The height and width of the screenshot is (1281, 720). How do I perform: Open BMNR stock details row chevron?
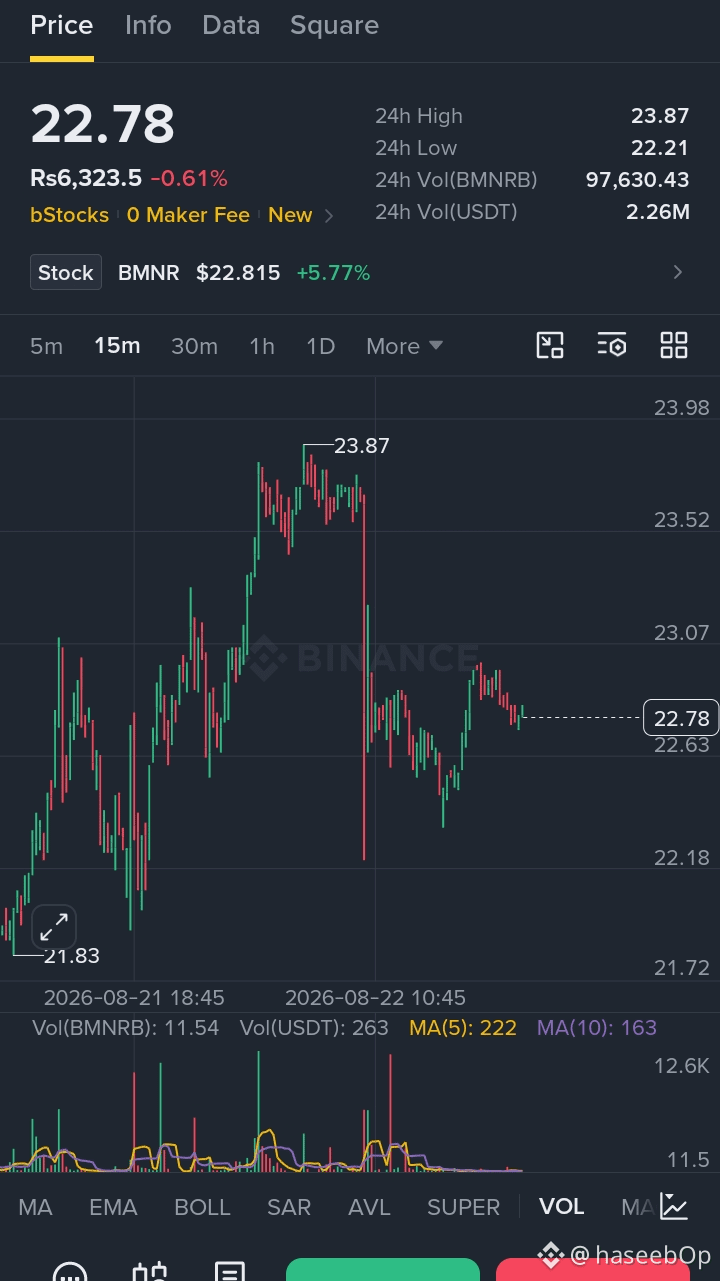(678, 272)
